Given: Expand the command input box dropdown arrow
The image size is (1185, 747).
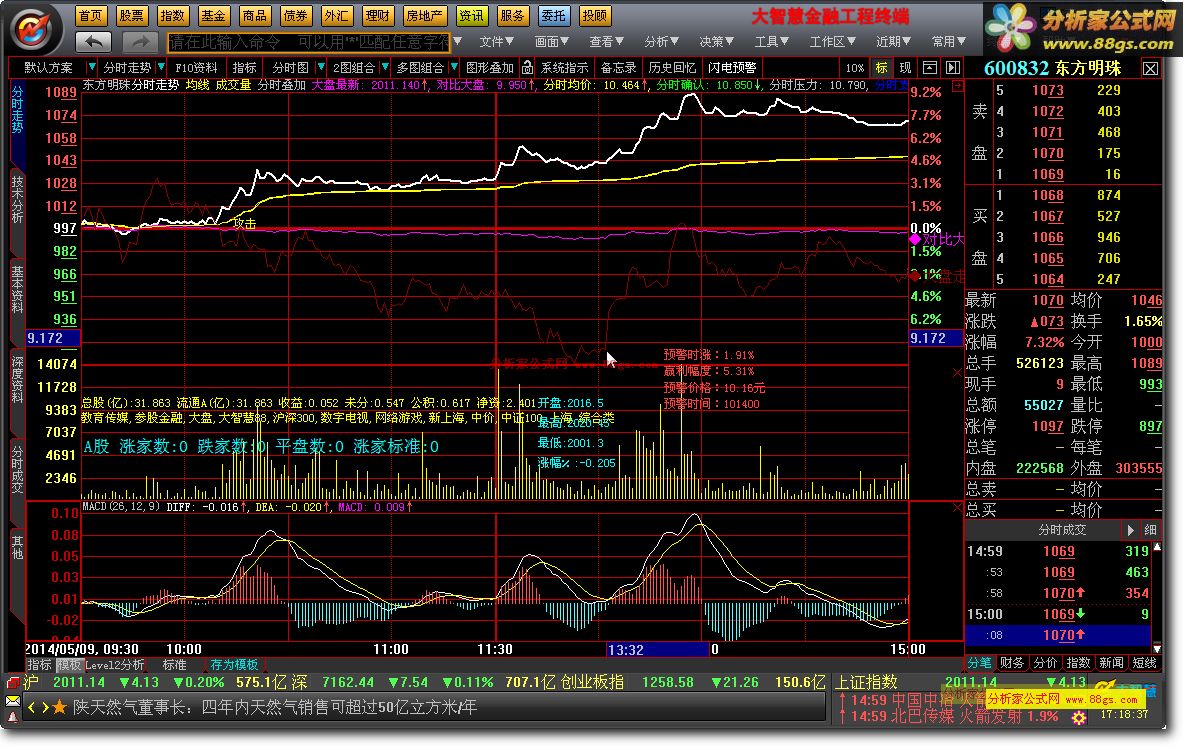Looking at the screenshot, I should 457,42.
